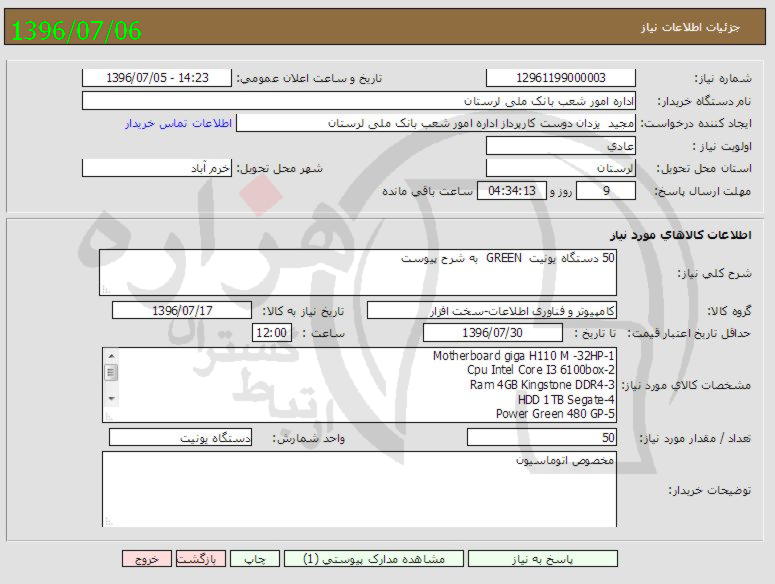The image size is (775, 584).
Task: Click scroll-up arrow in item specifications box
Action: pyautogui.click(x=111, y=356)
